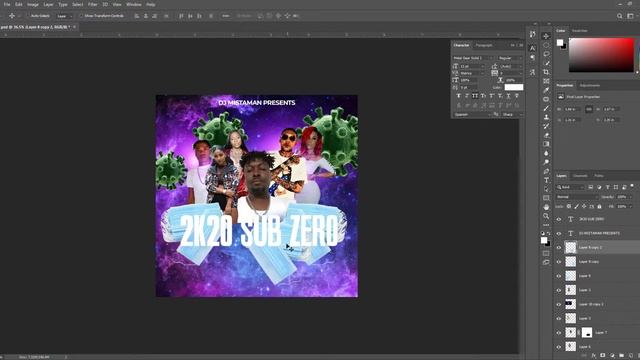Open the Image menu
640x360 pixels.
33,4
